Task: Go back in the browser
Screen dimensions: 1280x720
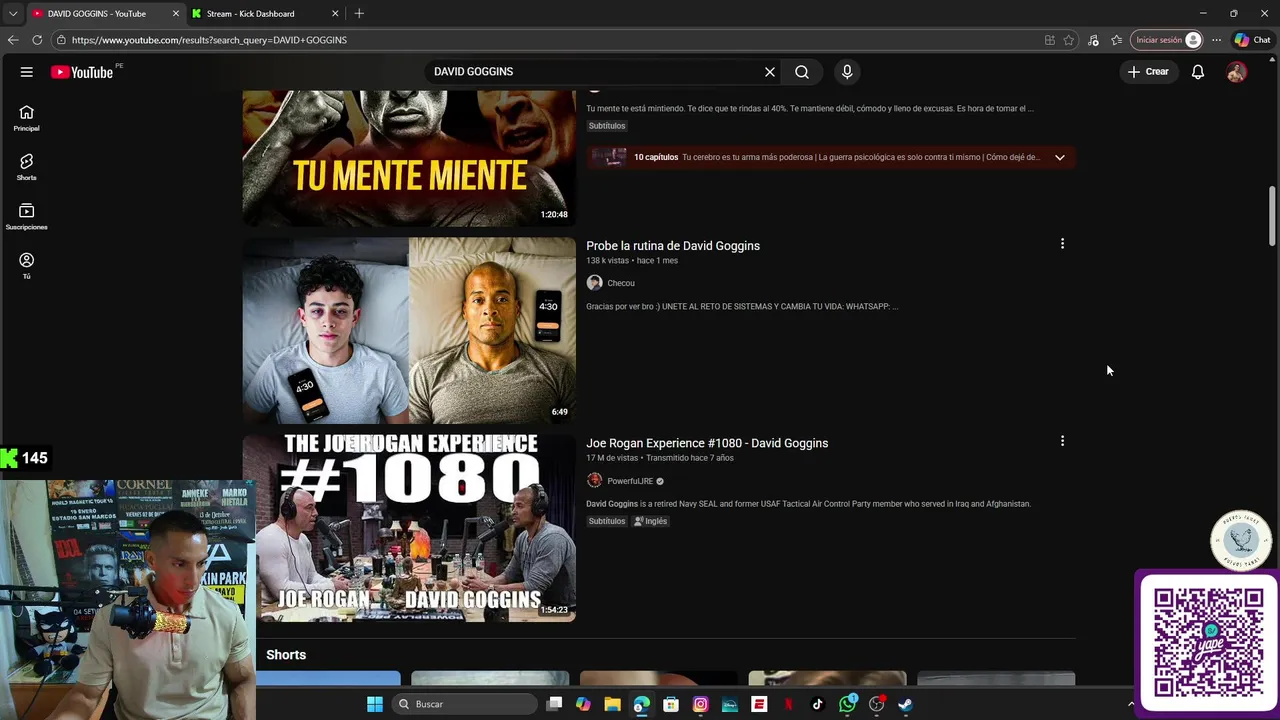Action: (13, 40)
